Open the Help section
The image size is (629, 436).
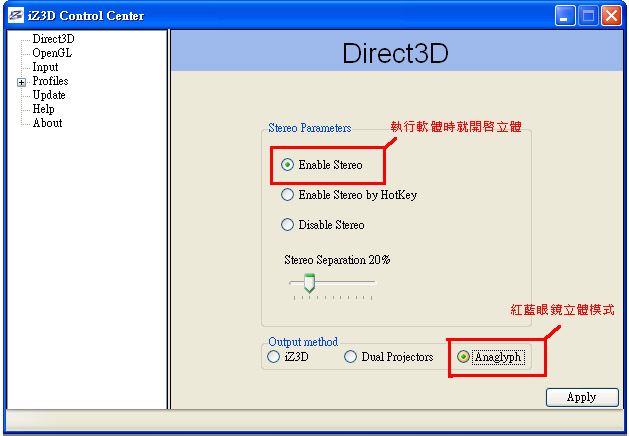[x=43, y=109]
